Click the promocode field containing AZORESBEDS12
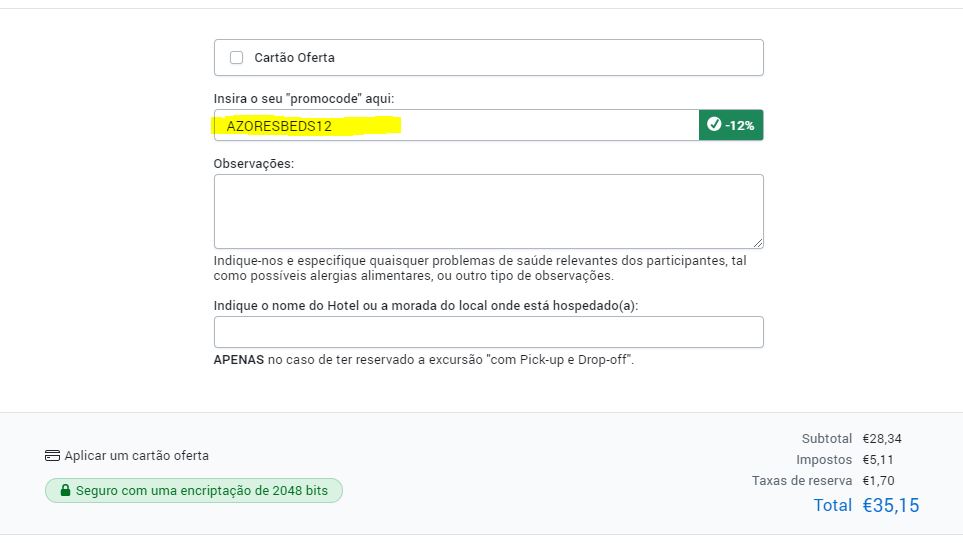The image size is (963, 543). point(456,125)
